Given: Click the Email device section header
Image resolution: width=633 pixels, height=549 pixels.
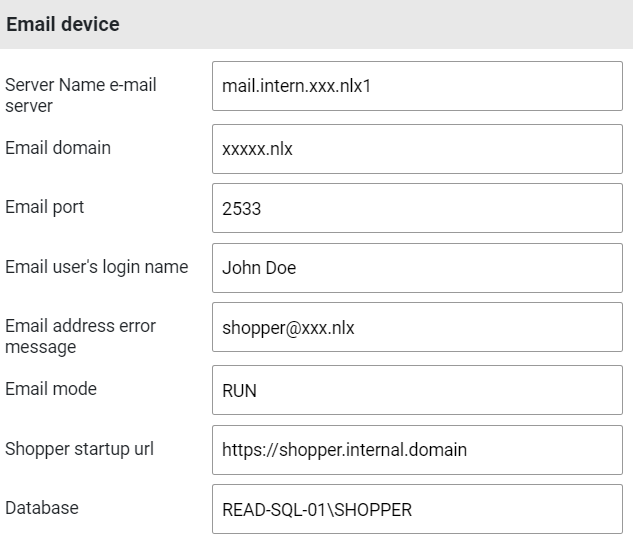Looking at the screenshot, I should click(x=63, y=25).
